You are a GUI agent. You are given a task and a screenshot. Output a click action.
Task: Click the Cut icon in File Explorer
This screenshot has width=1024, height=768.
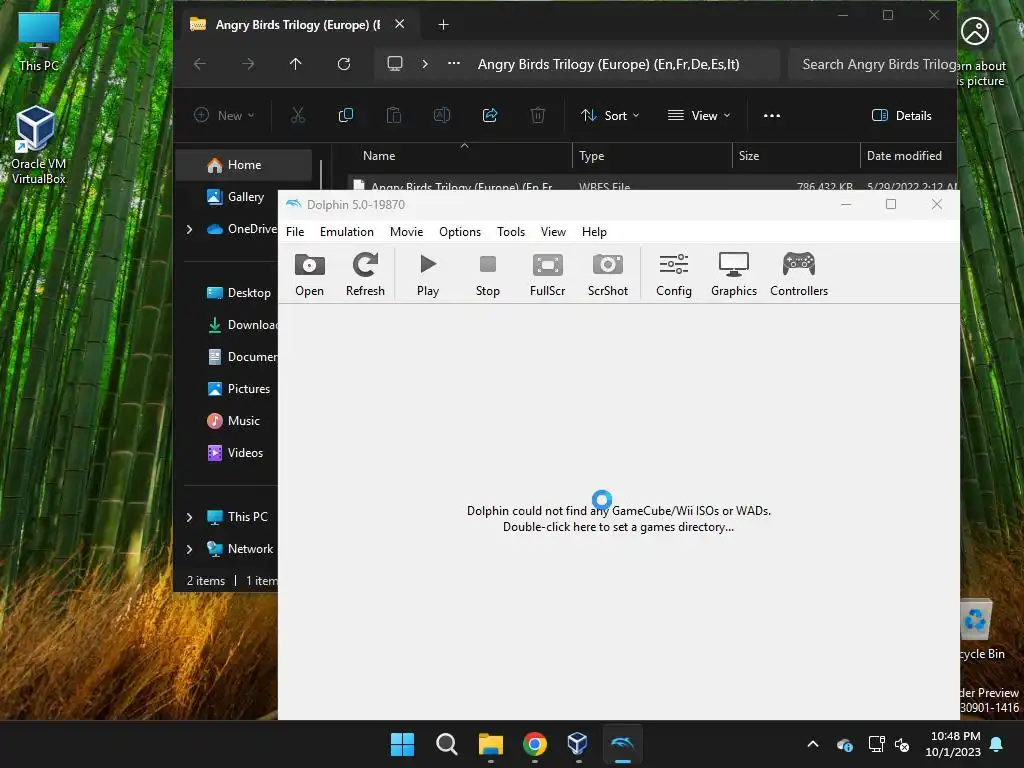(298, 116)
